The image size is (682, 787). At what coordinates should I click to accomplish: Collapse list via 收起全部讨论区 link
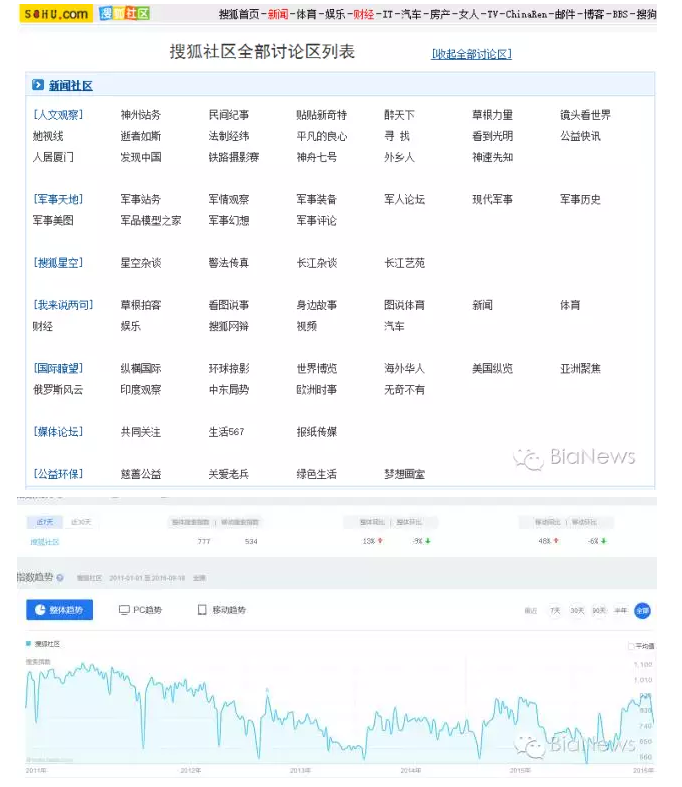coord(471,54)
